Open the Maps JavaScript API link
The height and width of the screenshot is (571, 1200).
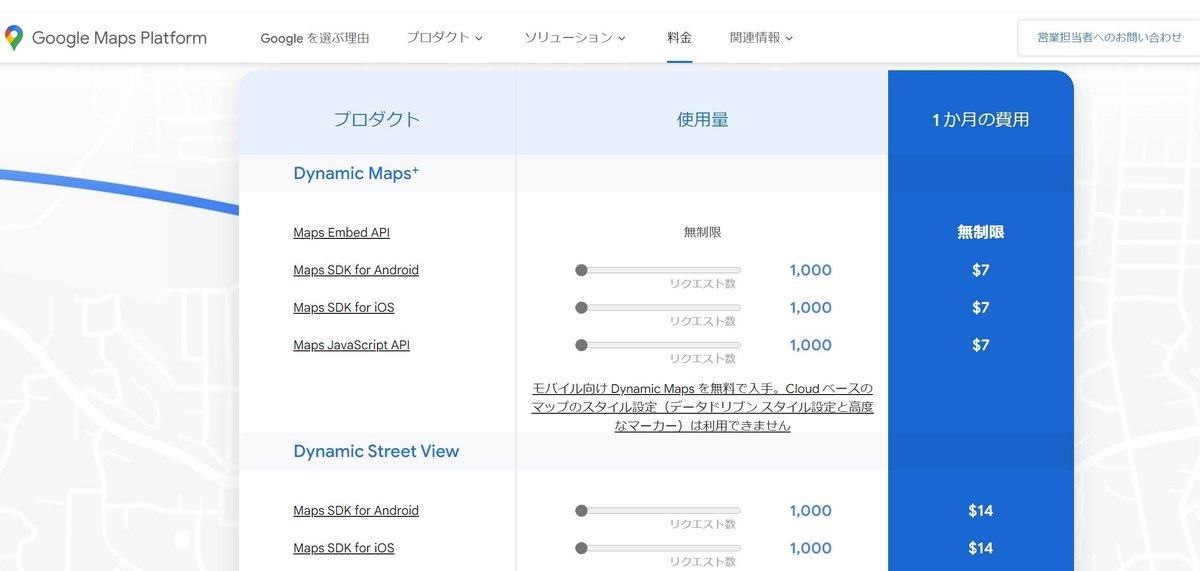(x=351, y=345)
